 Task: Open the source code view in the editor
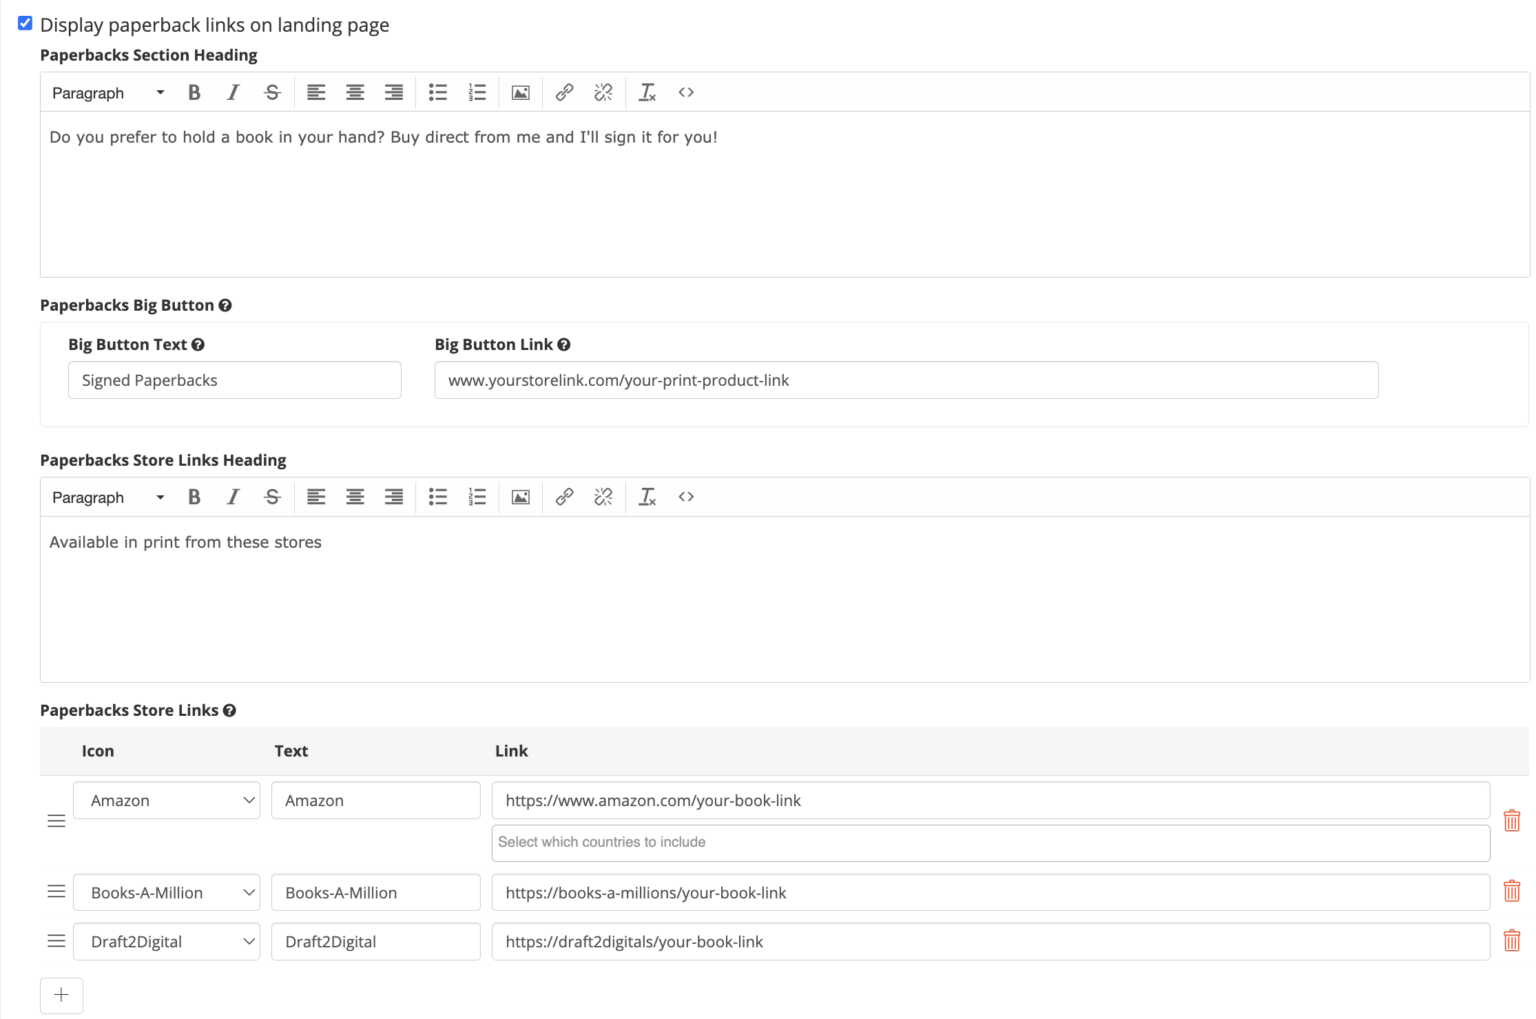pos(686,92)
